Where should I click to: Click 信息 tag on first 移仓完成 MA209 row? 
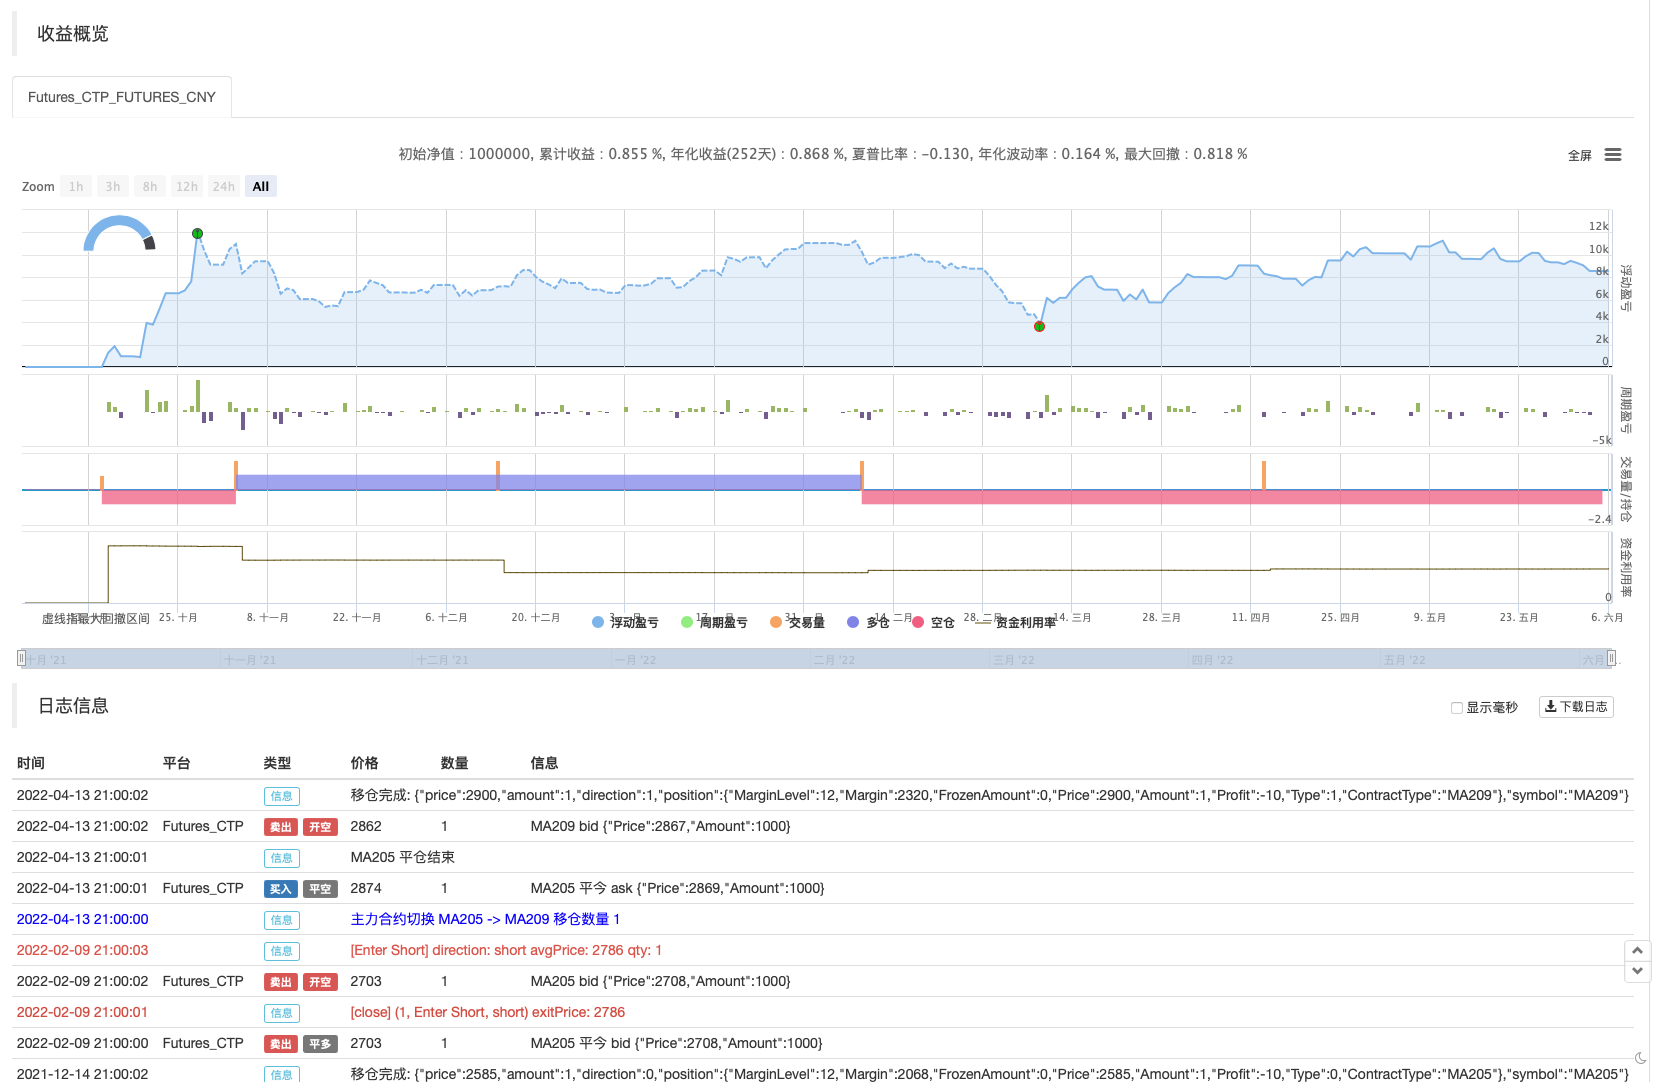282,796
